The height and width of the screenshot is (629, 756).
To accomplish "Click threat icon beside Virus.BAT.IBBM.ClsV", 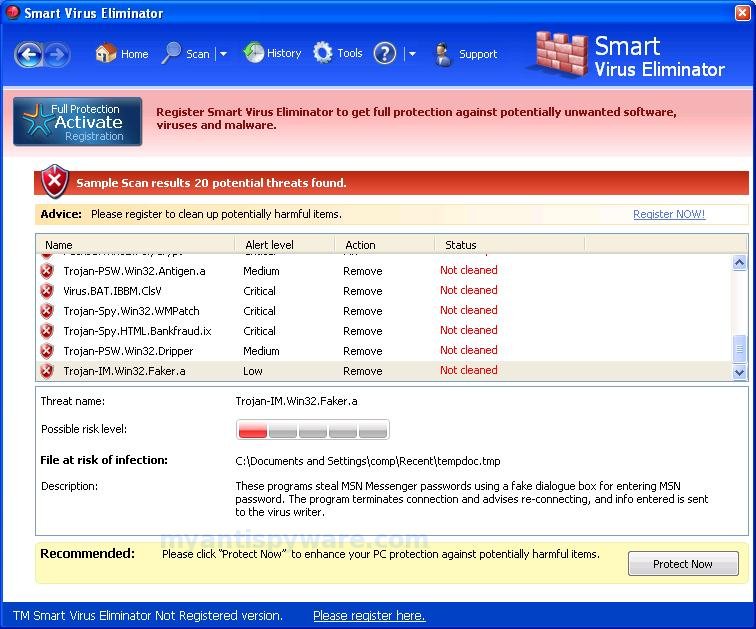I will (x=47, y=291).
